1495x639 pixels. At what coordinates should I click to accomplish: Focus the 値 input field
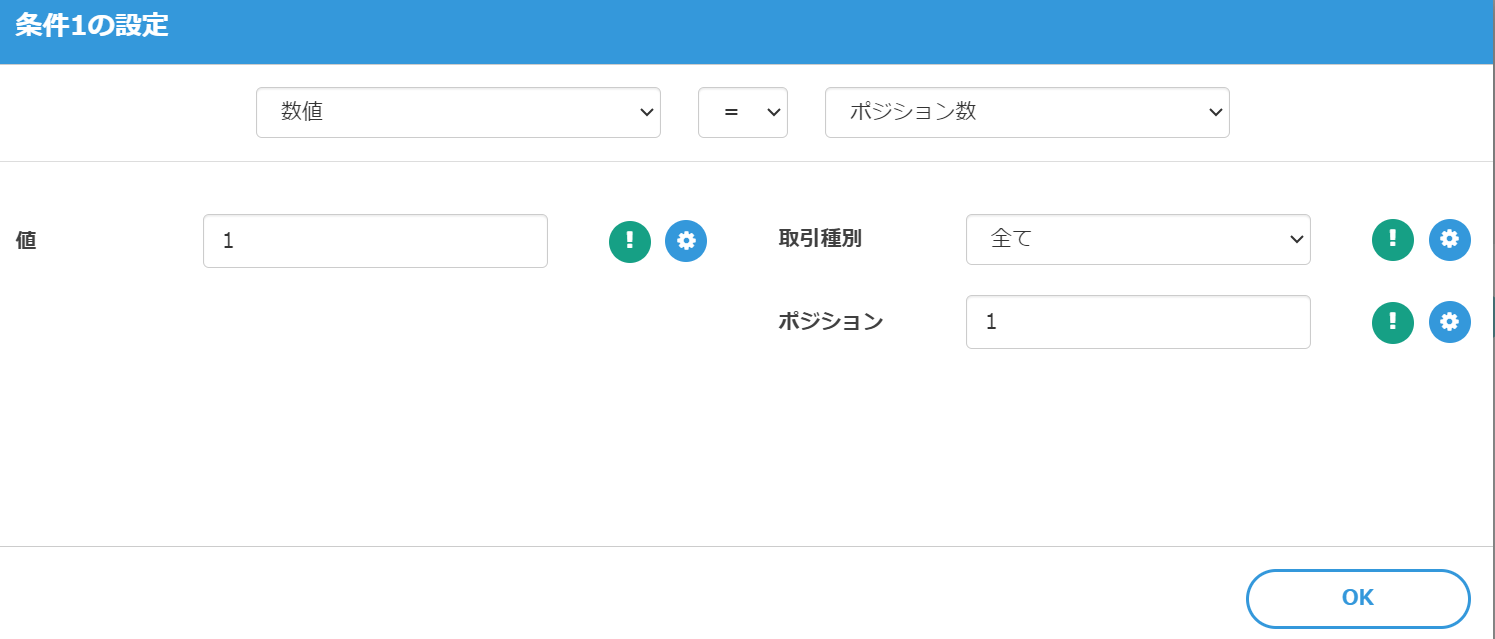(375, 241)
